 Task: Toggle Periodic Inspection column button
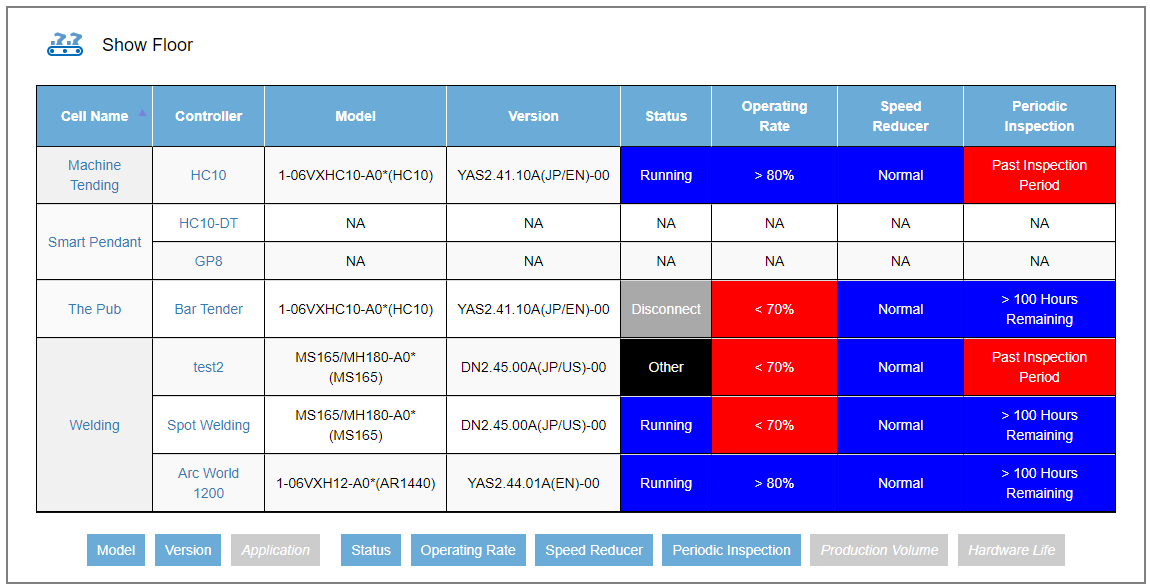731,550
